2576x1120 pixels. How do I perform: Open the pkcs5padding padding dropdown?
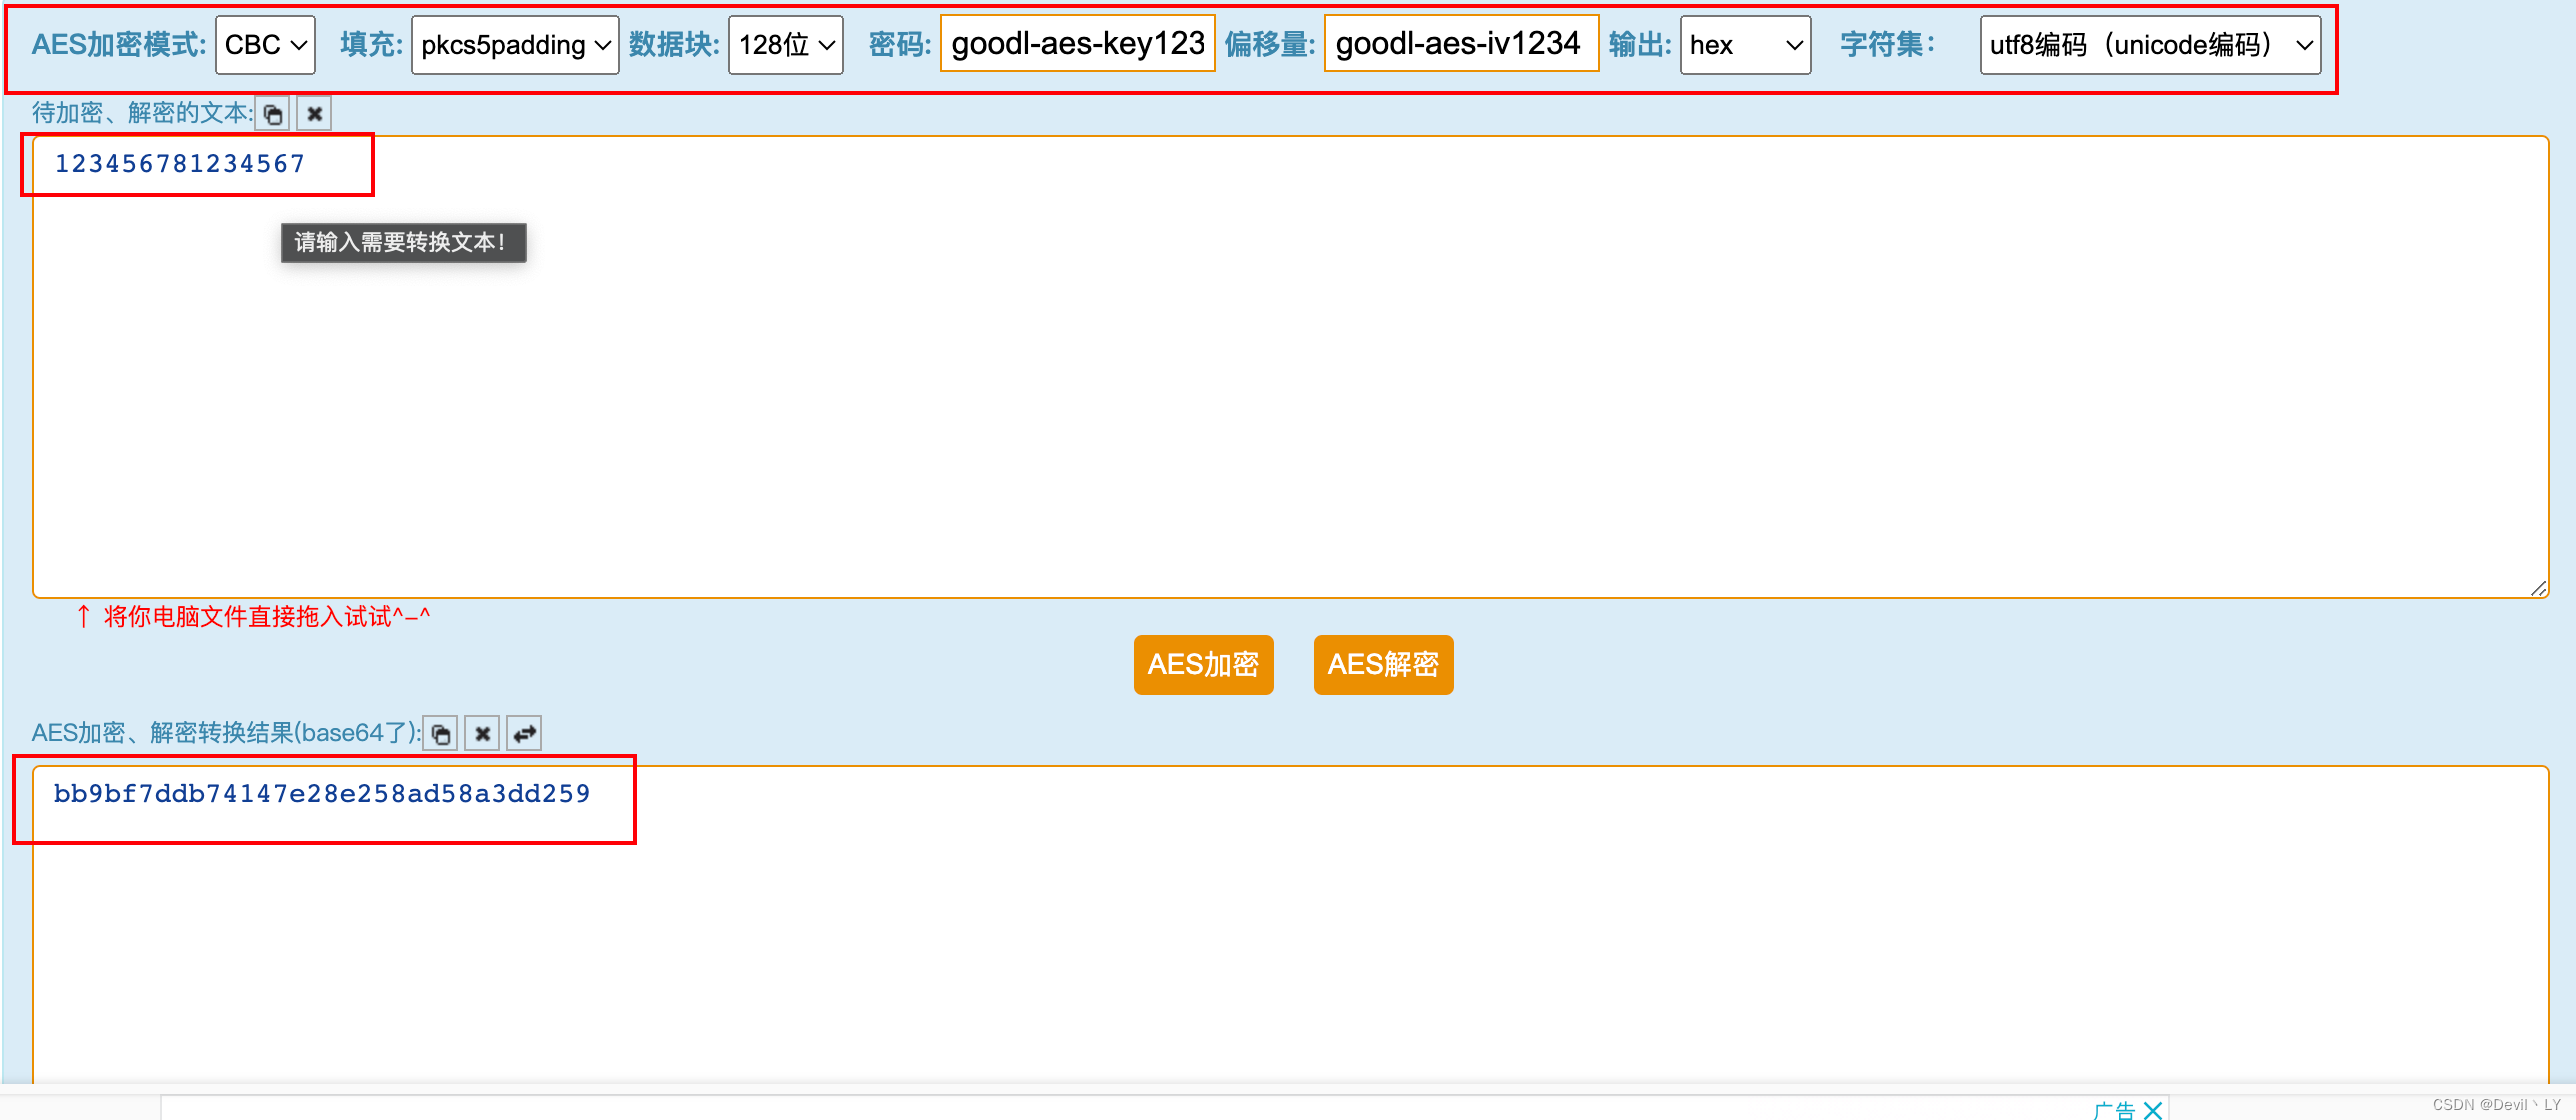coord(515,45)
